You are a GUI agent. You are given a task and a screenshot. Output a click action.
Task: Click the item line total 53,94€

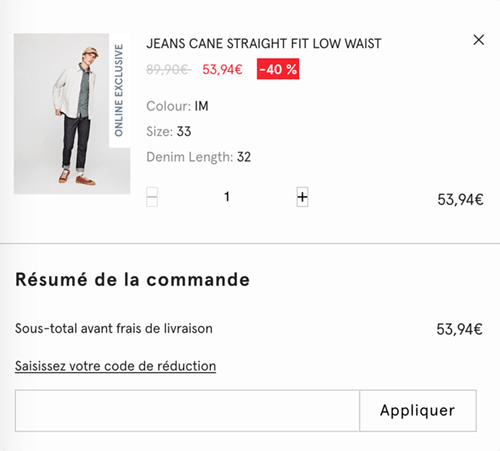pos(460,200)
